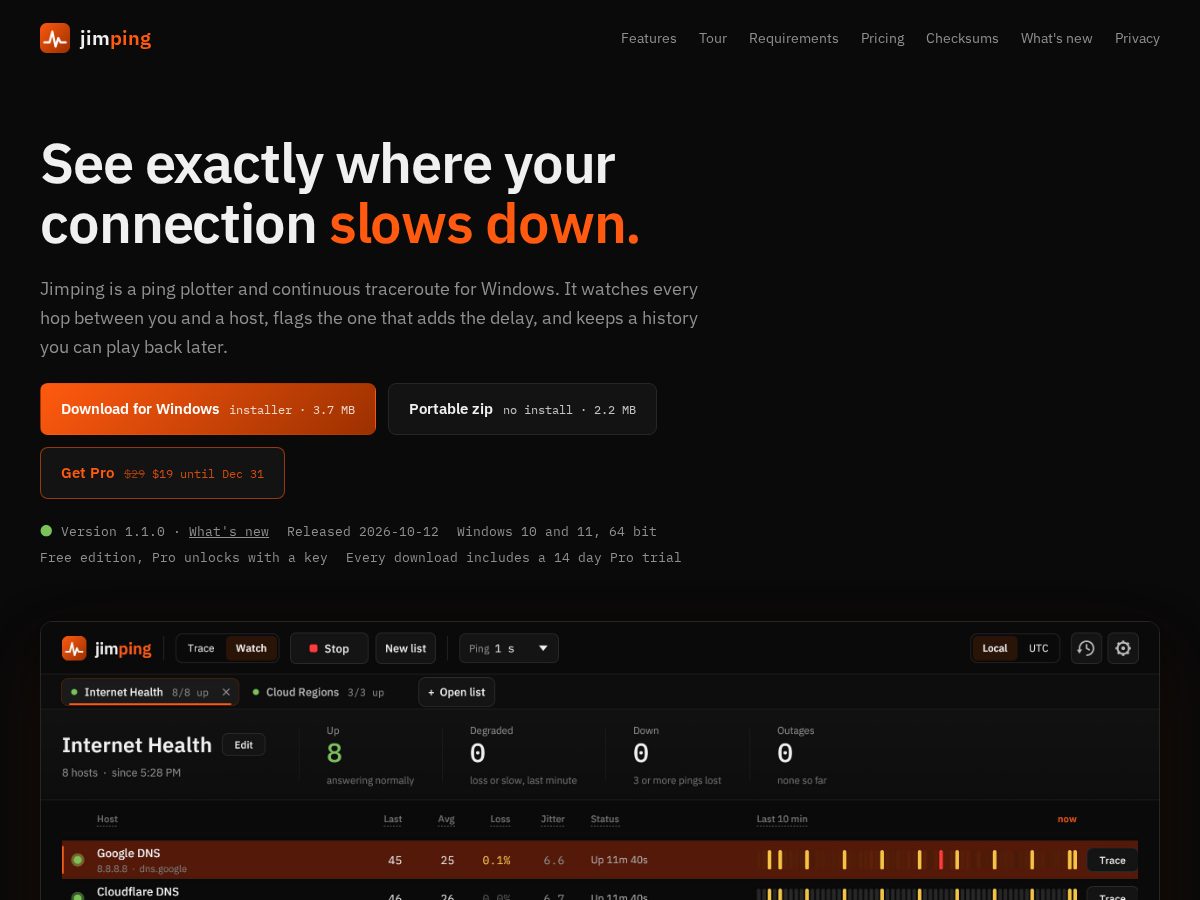The height and width of the screenshot is (900, 1200).
Task: Click the 'Released 2026-10-12' text
Action: [363, 531]
